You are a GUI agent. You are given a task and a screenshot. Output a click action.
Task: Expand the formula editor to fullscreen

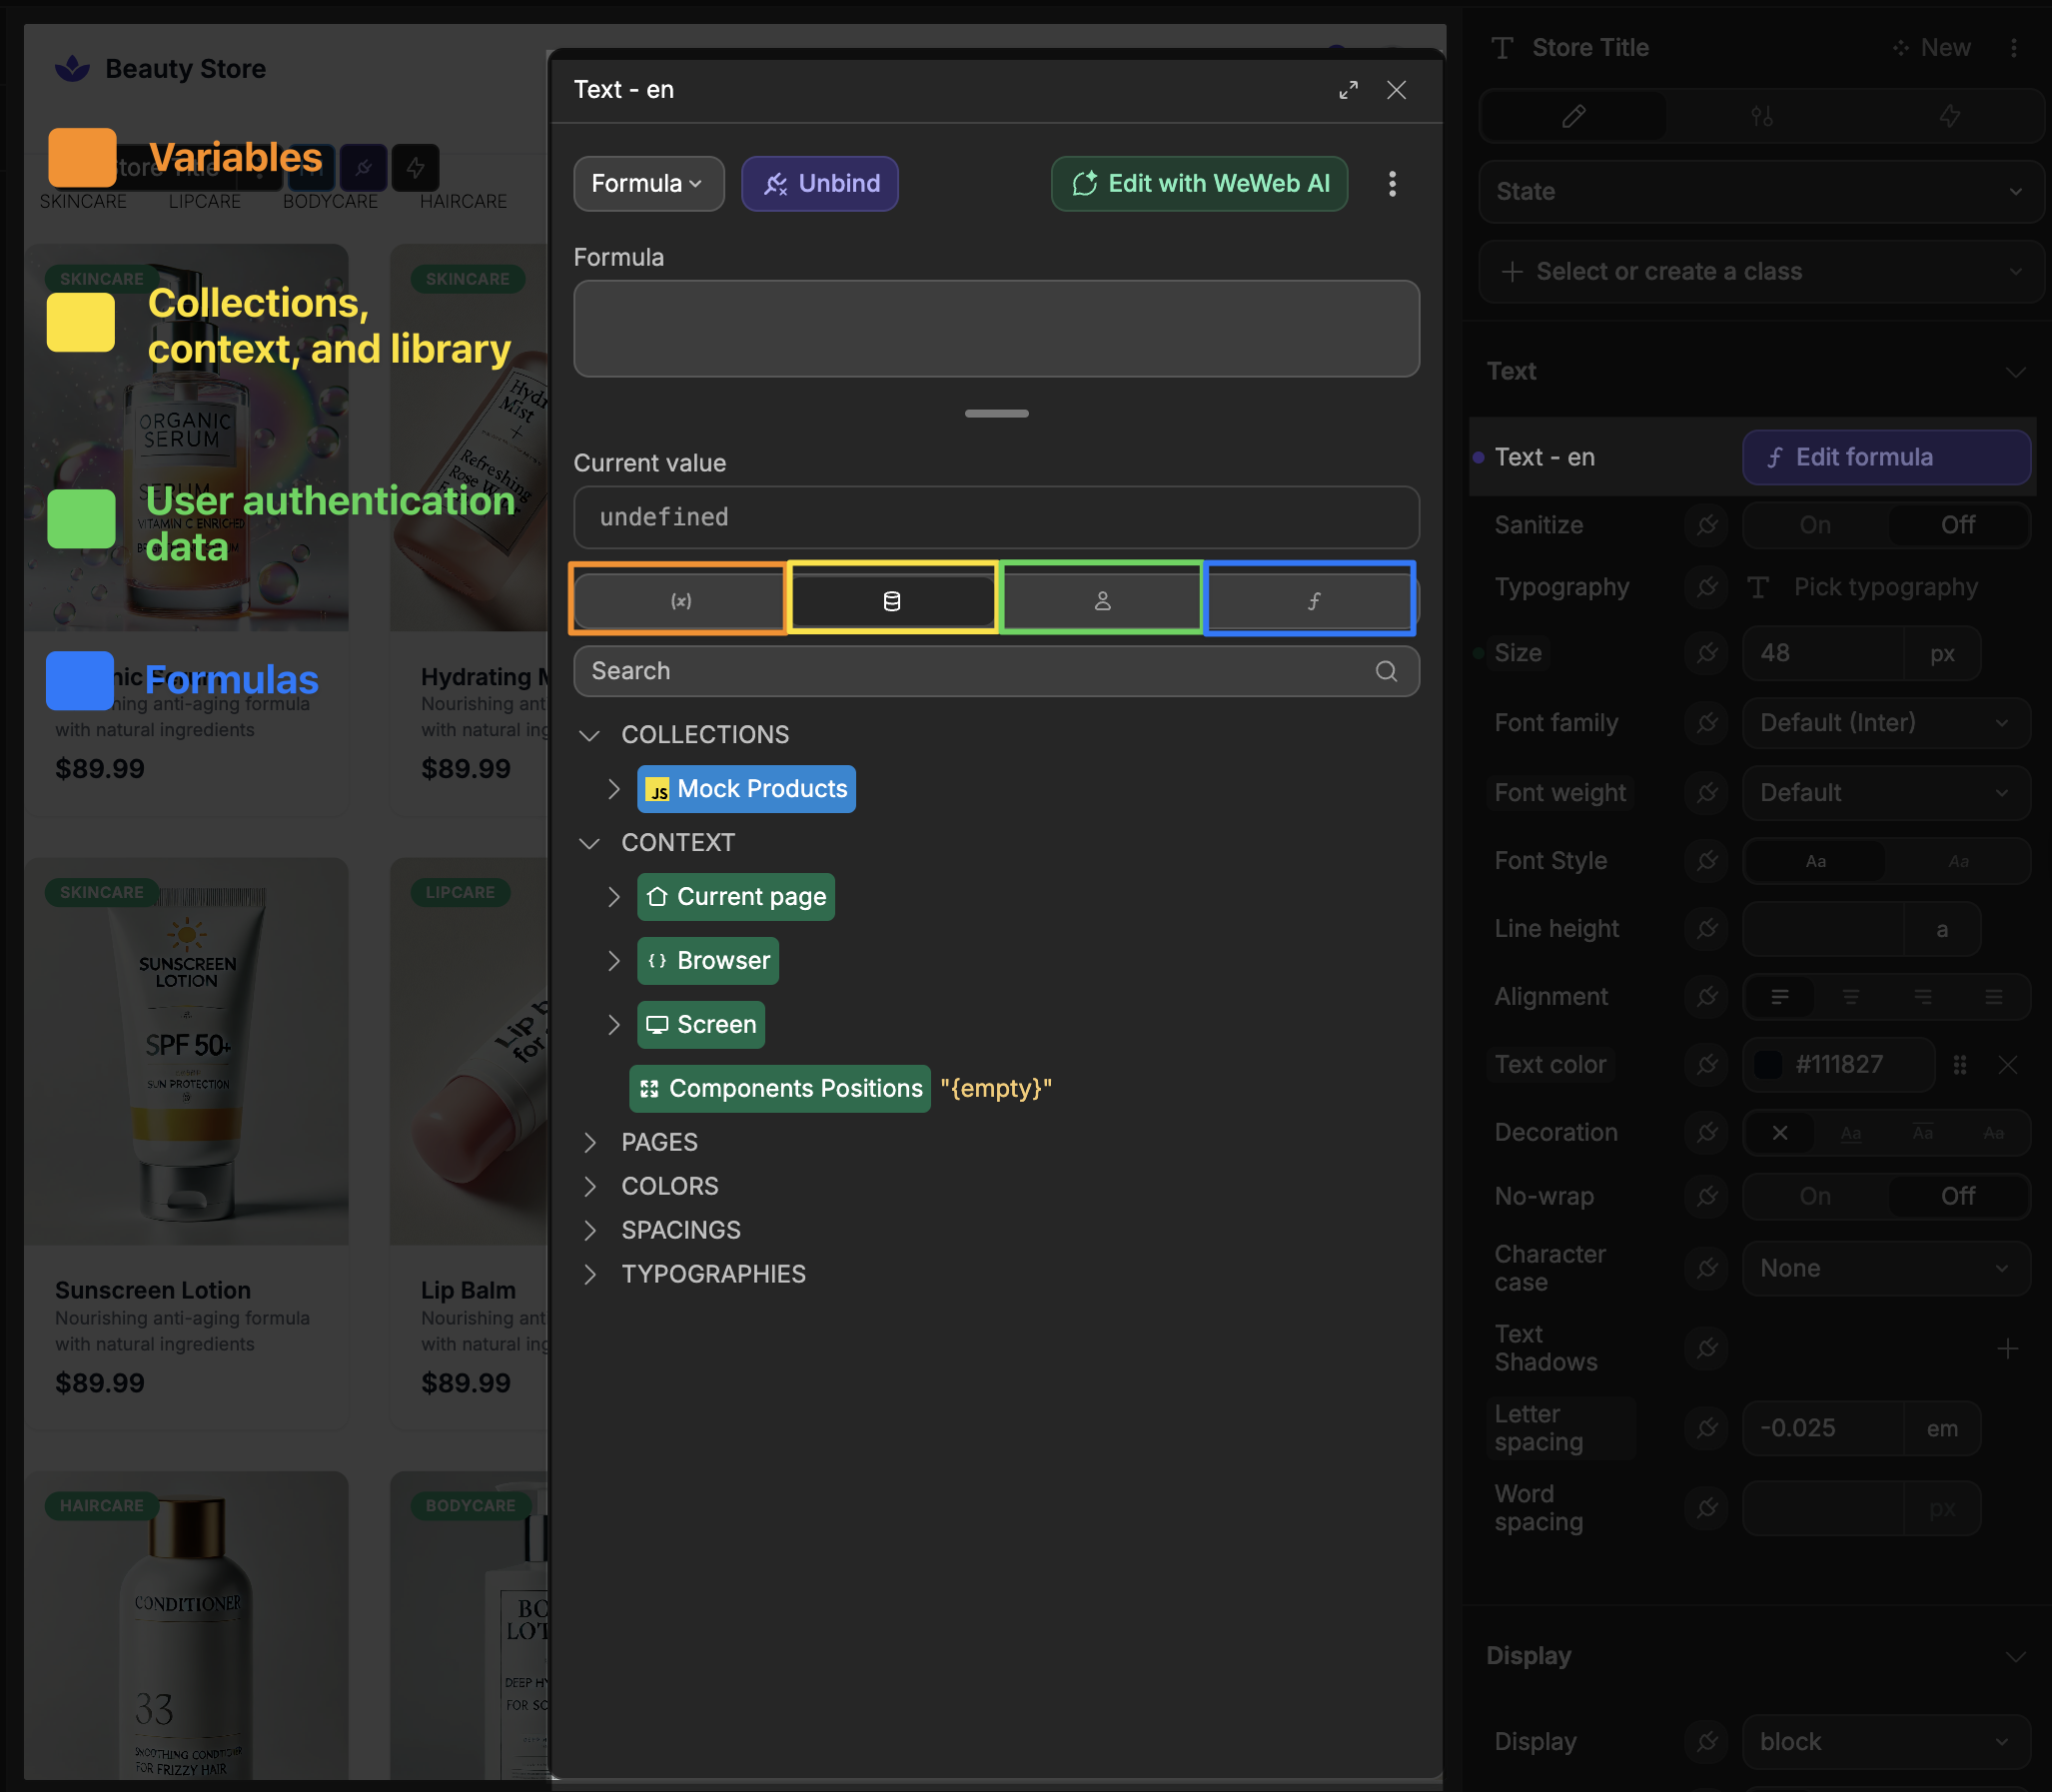click(x=1348, y=90)
